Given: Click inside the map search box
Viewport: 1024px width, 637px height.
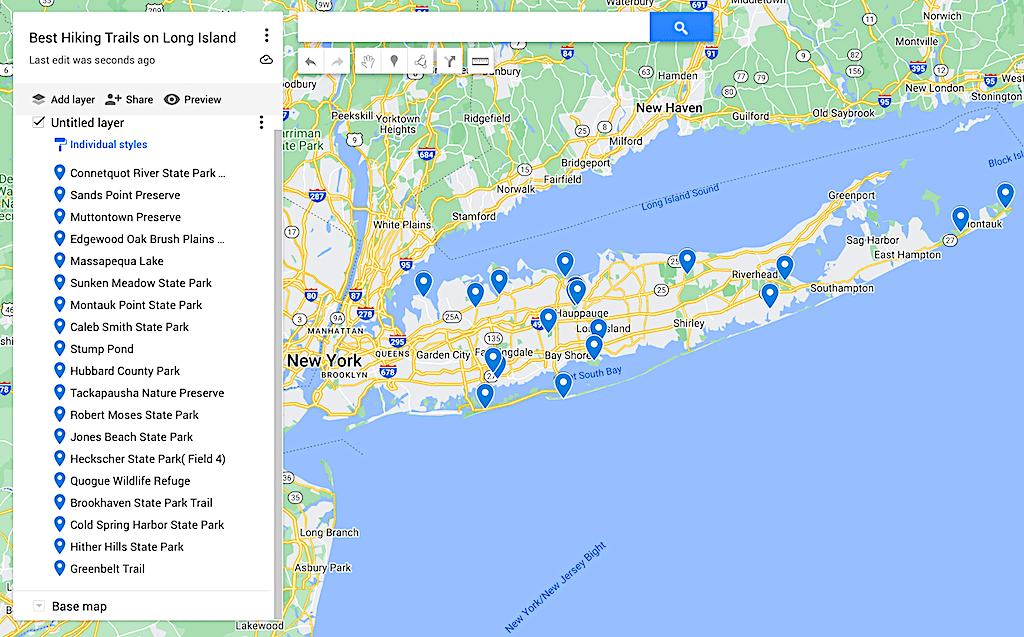Looking at the screenshot, I should point(474,28).
